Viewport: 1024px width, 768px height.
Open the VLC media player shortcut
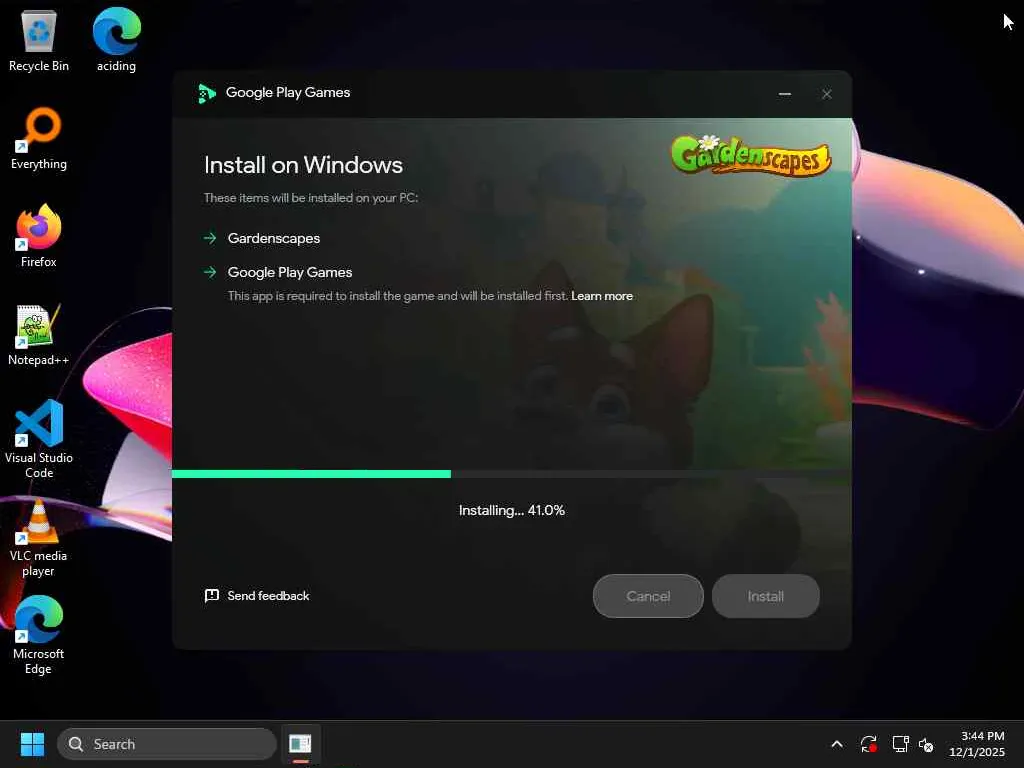(39, 537)
